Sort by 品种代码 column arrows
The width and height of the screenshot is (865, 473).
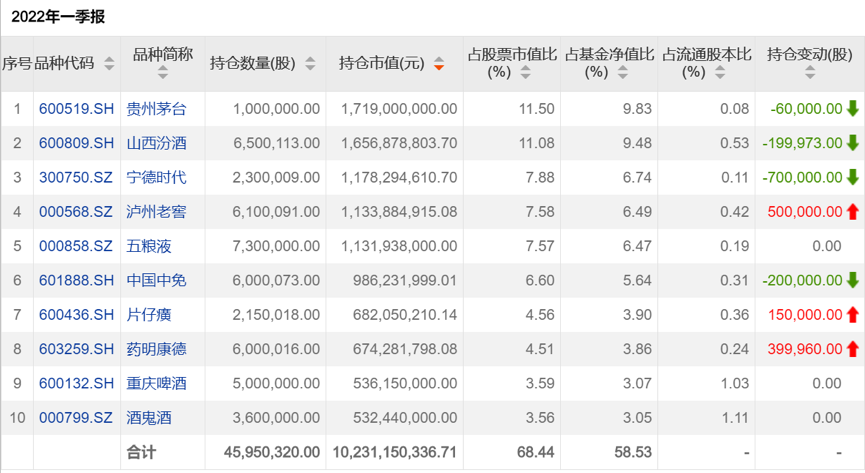109,63
